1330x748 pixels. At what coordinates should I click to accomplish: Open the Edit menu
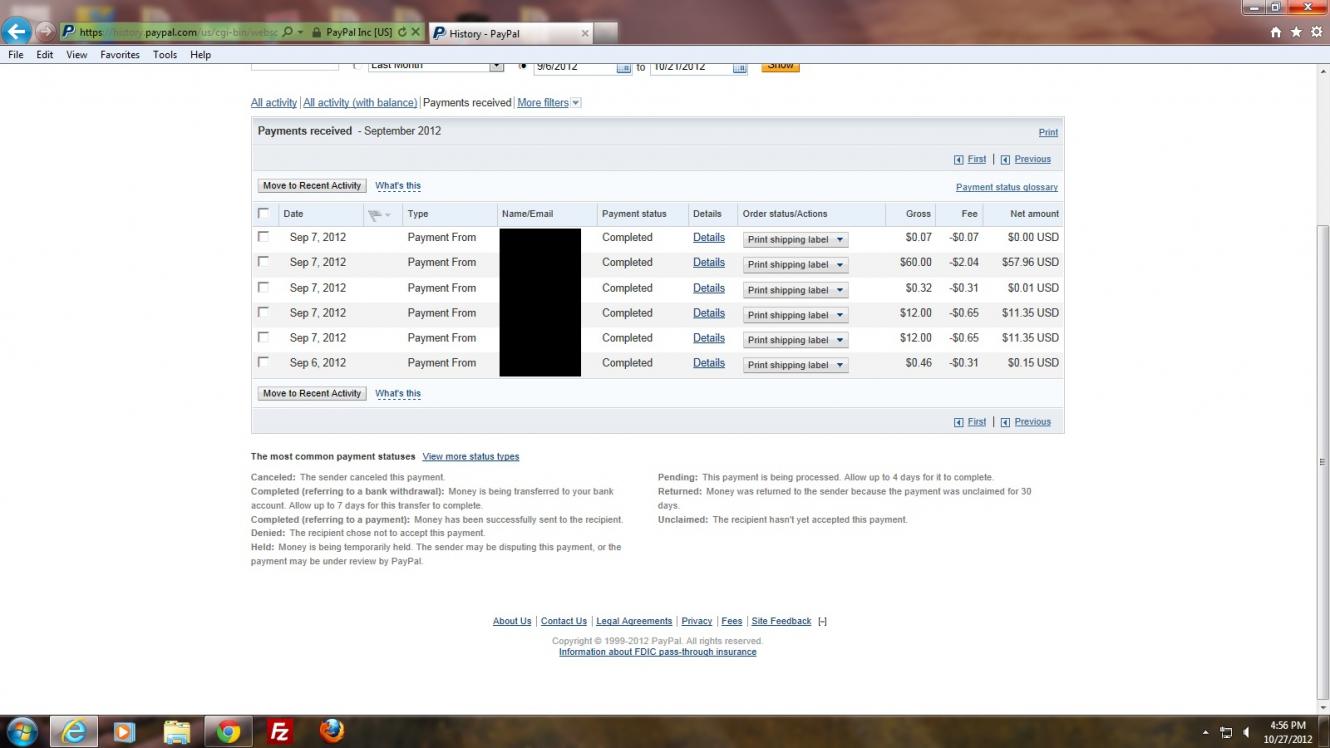click(x=45, y=55)
